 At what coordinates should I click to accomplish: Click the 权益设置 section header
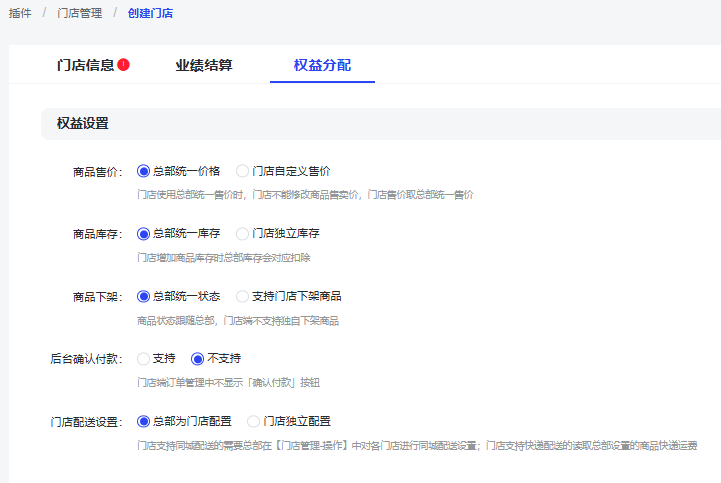point(83,124)
